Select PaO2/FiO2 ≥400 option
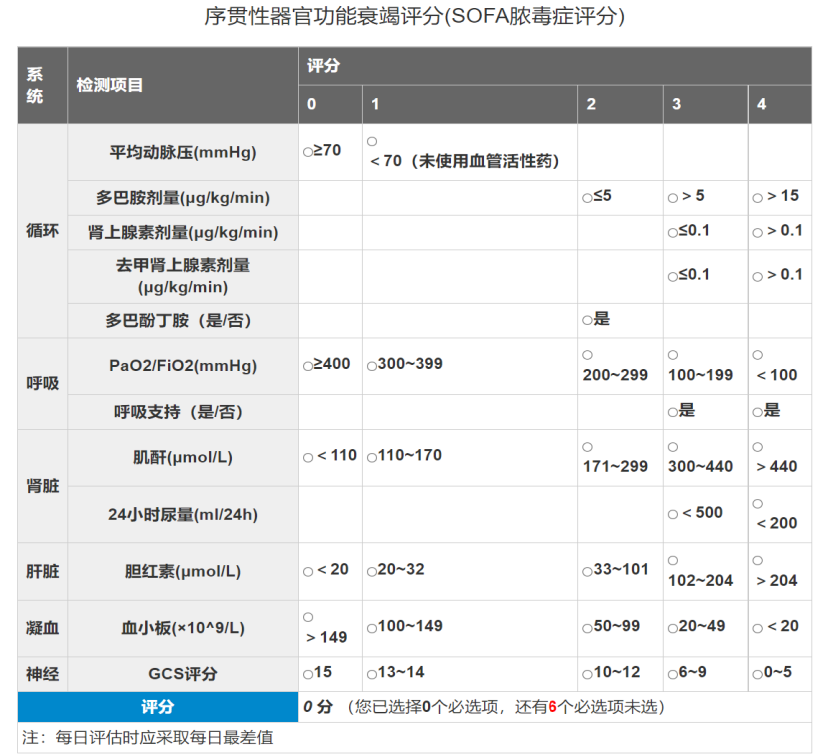829x754 pixels. [308, 366]
